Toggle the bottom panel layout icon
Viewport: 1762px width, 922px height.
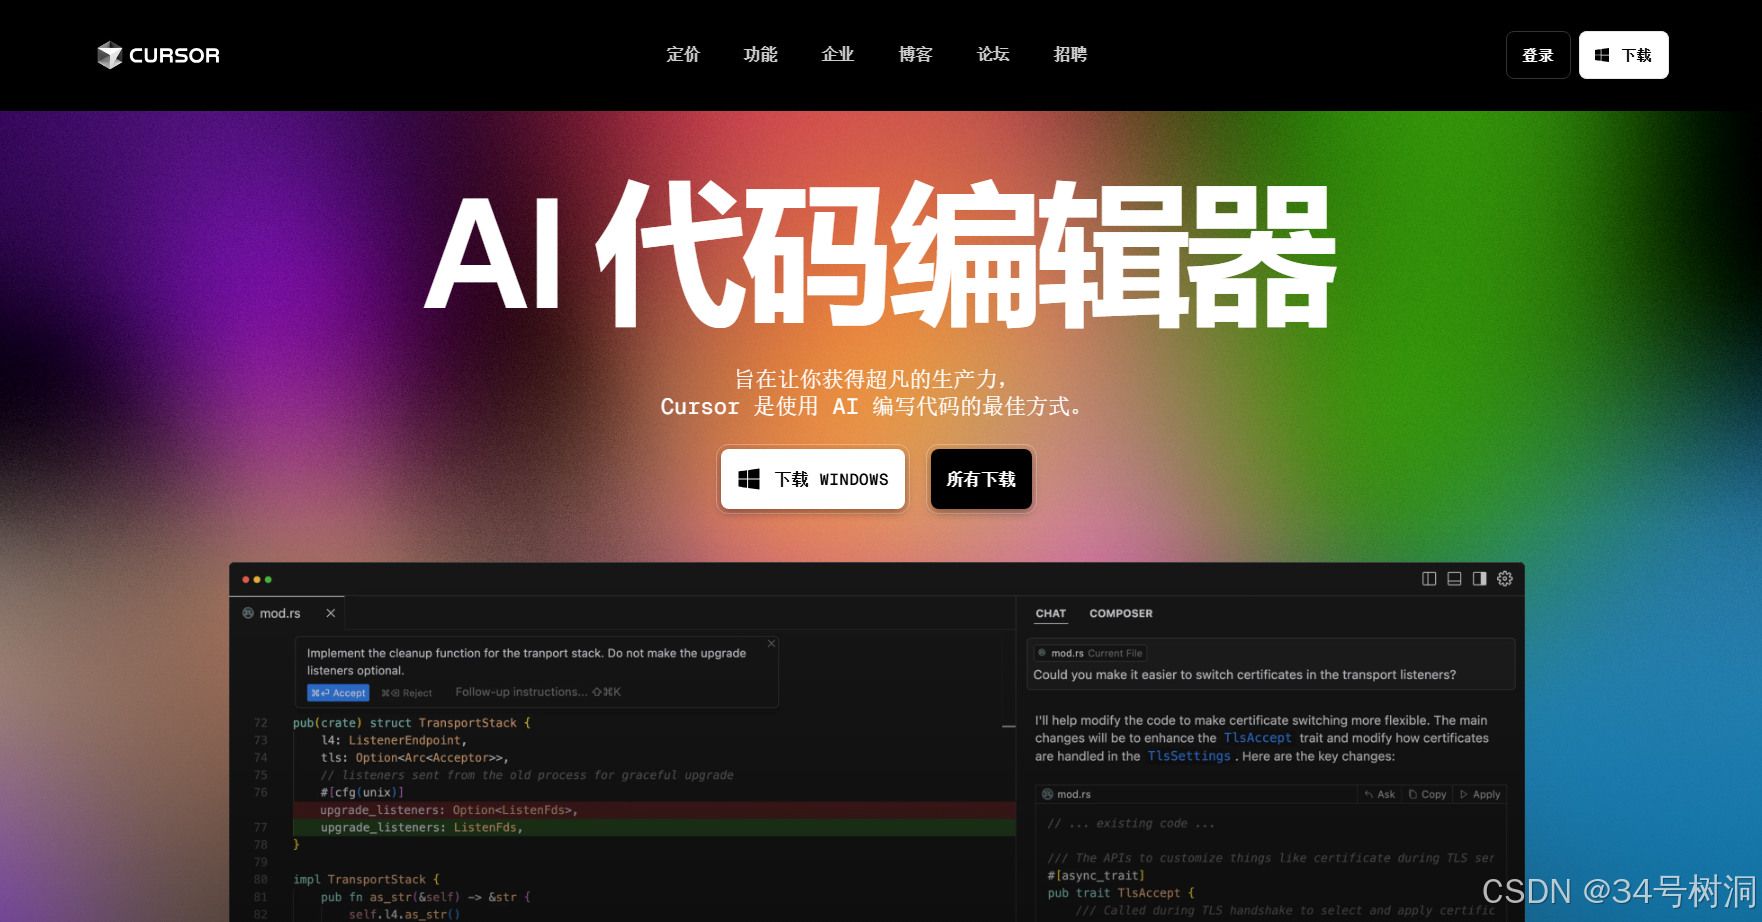click(1454, 579)
